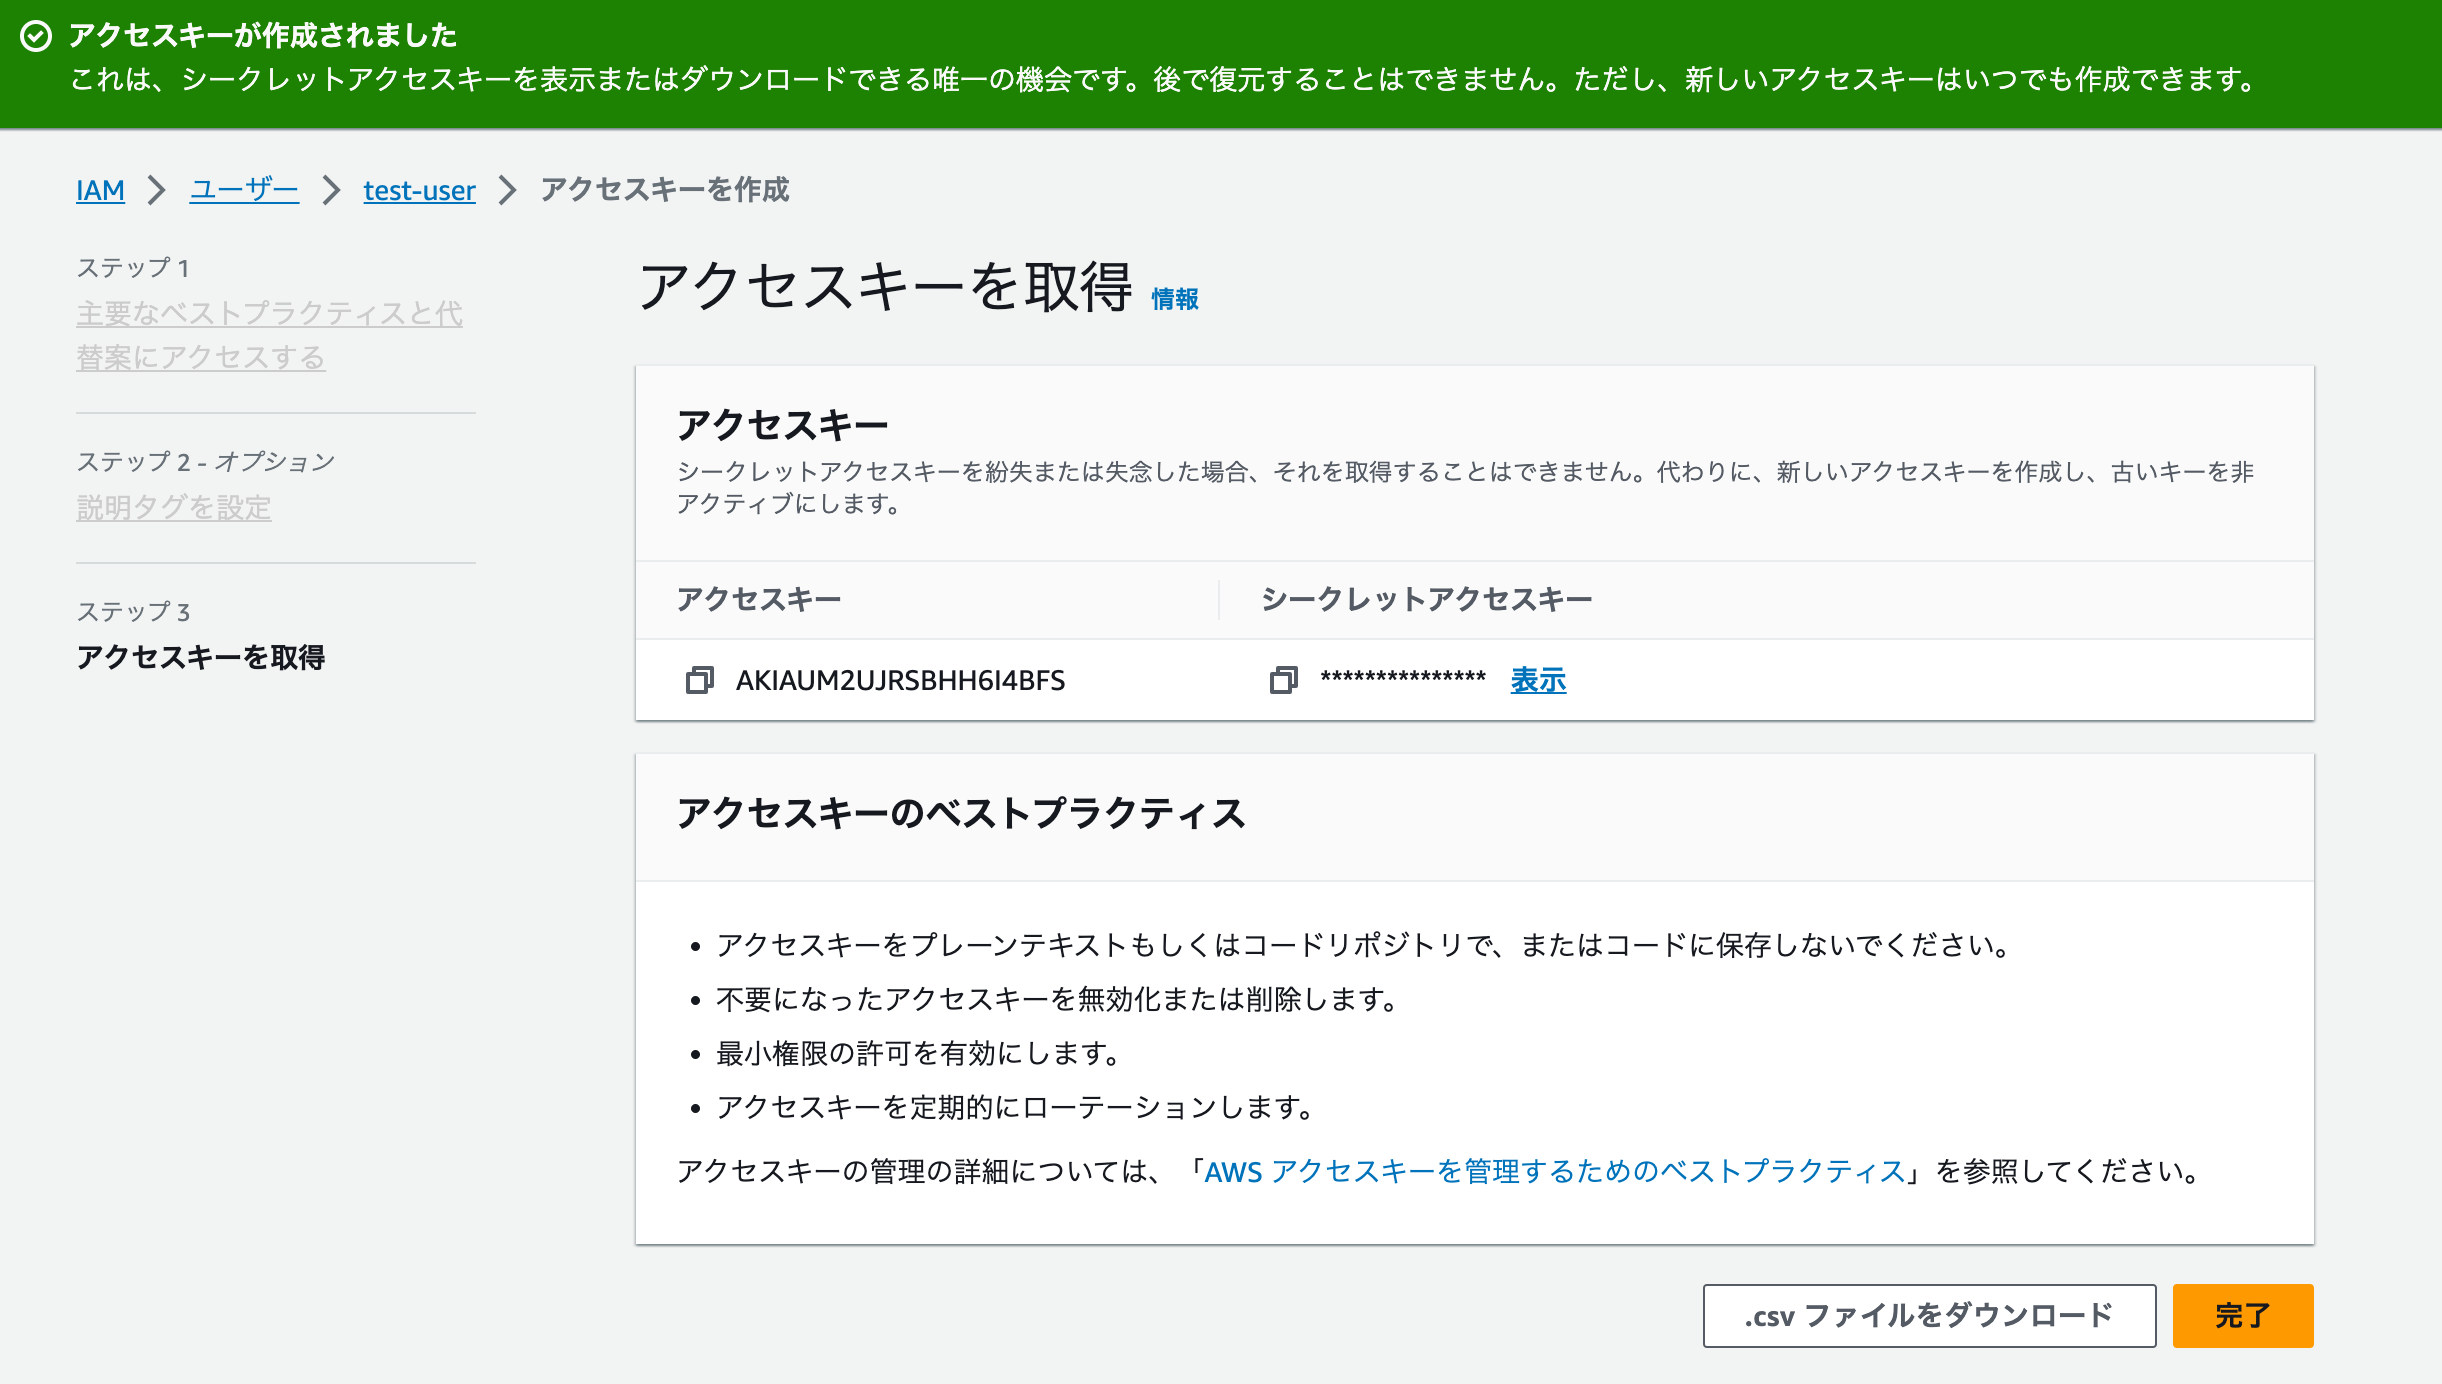Click banner title アクセスキーが作成されました
This screenshot has height=1384, width=2442.
coord(263,36)
